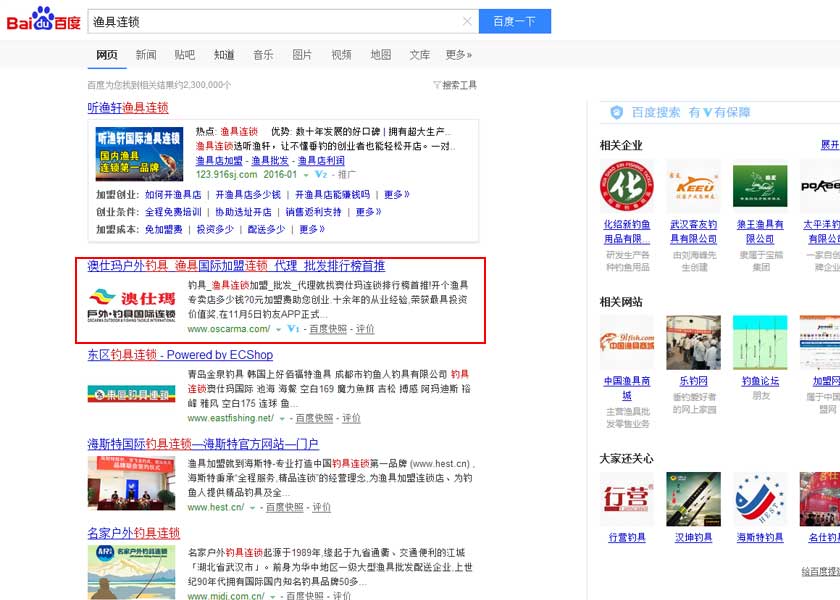Click the 名家户外钓具连锁 thumbnail image
The width and height of the screenshot is (840, 600).
(x=132, y=572)
